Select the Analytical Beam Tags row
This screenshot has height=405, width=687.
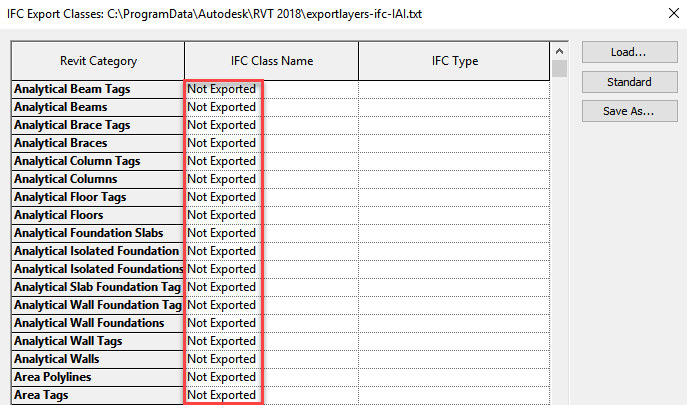point(98,89)
